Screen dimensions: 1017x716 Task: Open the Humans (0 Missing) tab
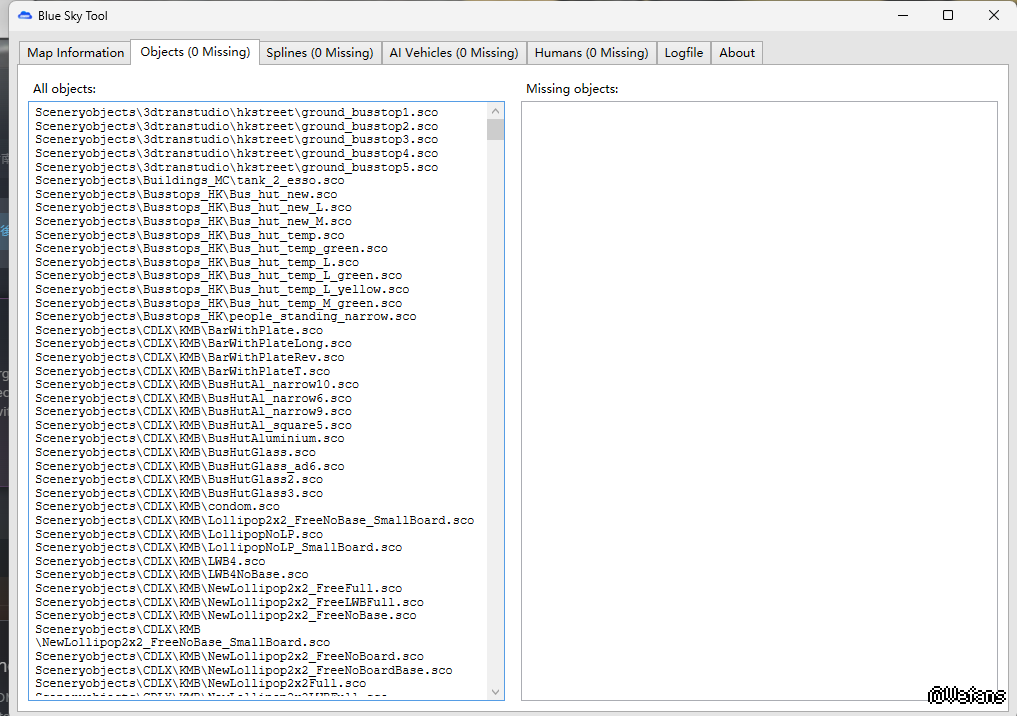591,53
